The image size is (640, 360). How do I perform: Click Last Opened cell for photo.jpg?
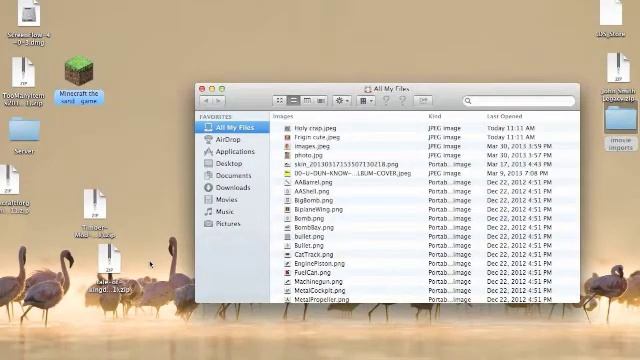519,155
